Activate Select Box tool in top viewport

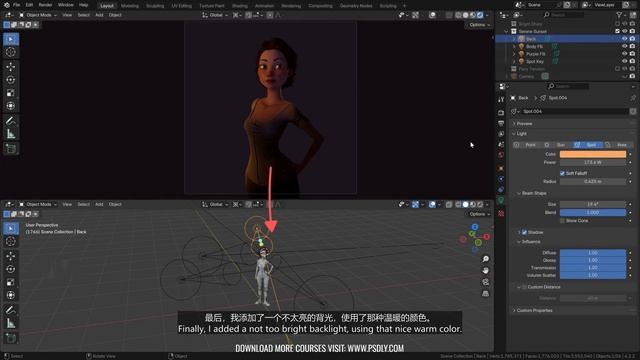click(11, 39)
